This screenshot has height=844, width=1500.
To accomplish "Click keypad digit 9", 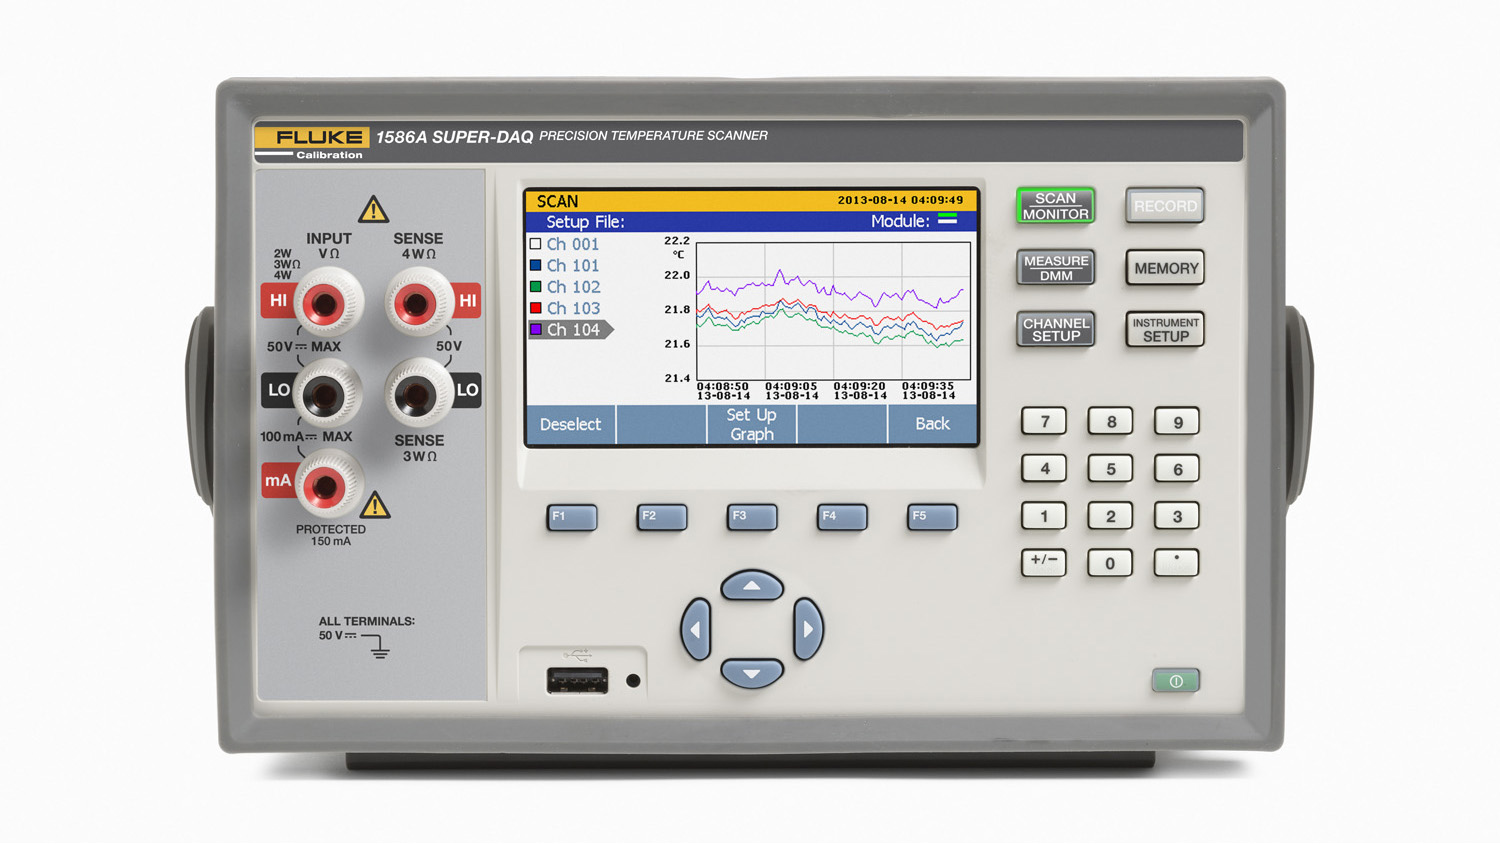I will pyautogui.click(x=1177, y=422).
